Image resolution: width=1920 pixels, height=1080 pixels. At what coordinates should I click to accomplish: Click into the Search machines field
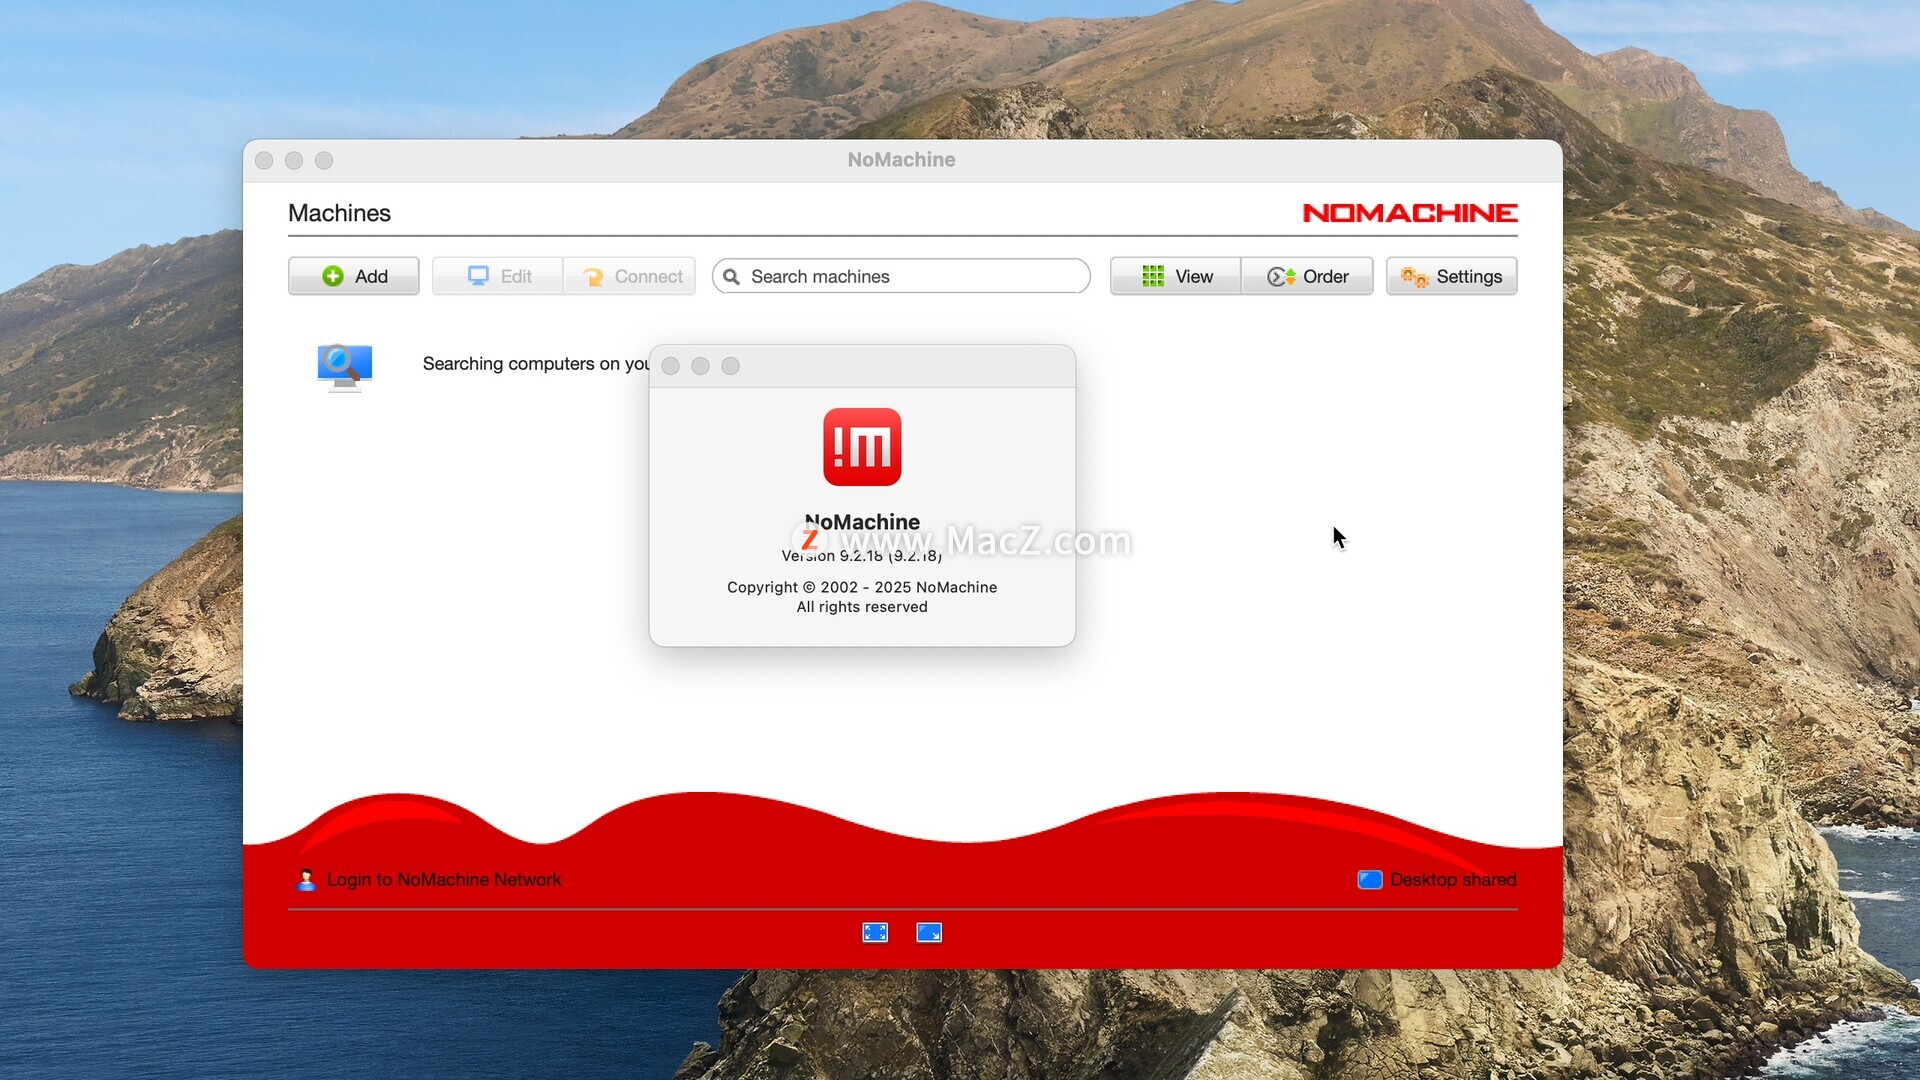pyautogui.click(x=910, y=276)
